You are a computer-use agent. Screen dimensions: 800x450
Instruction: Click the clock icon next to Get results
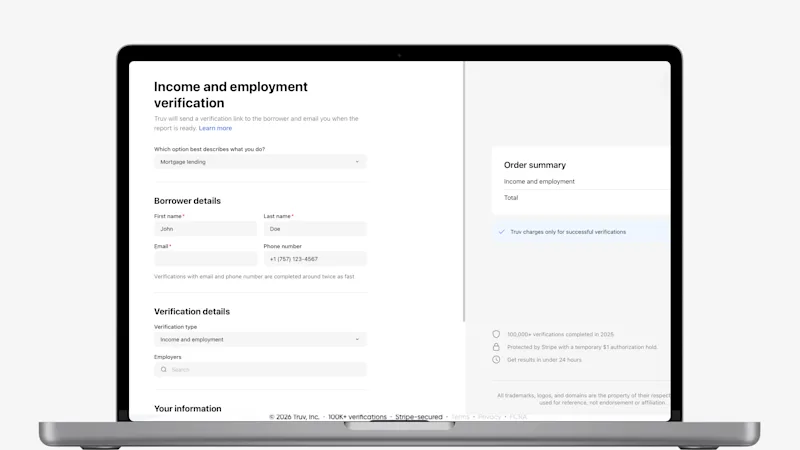pyautogui.click(x=496, y=360)
